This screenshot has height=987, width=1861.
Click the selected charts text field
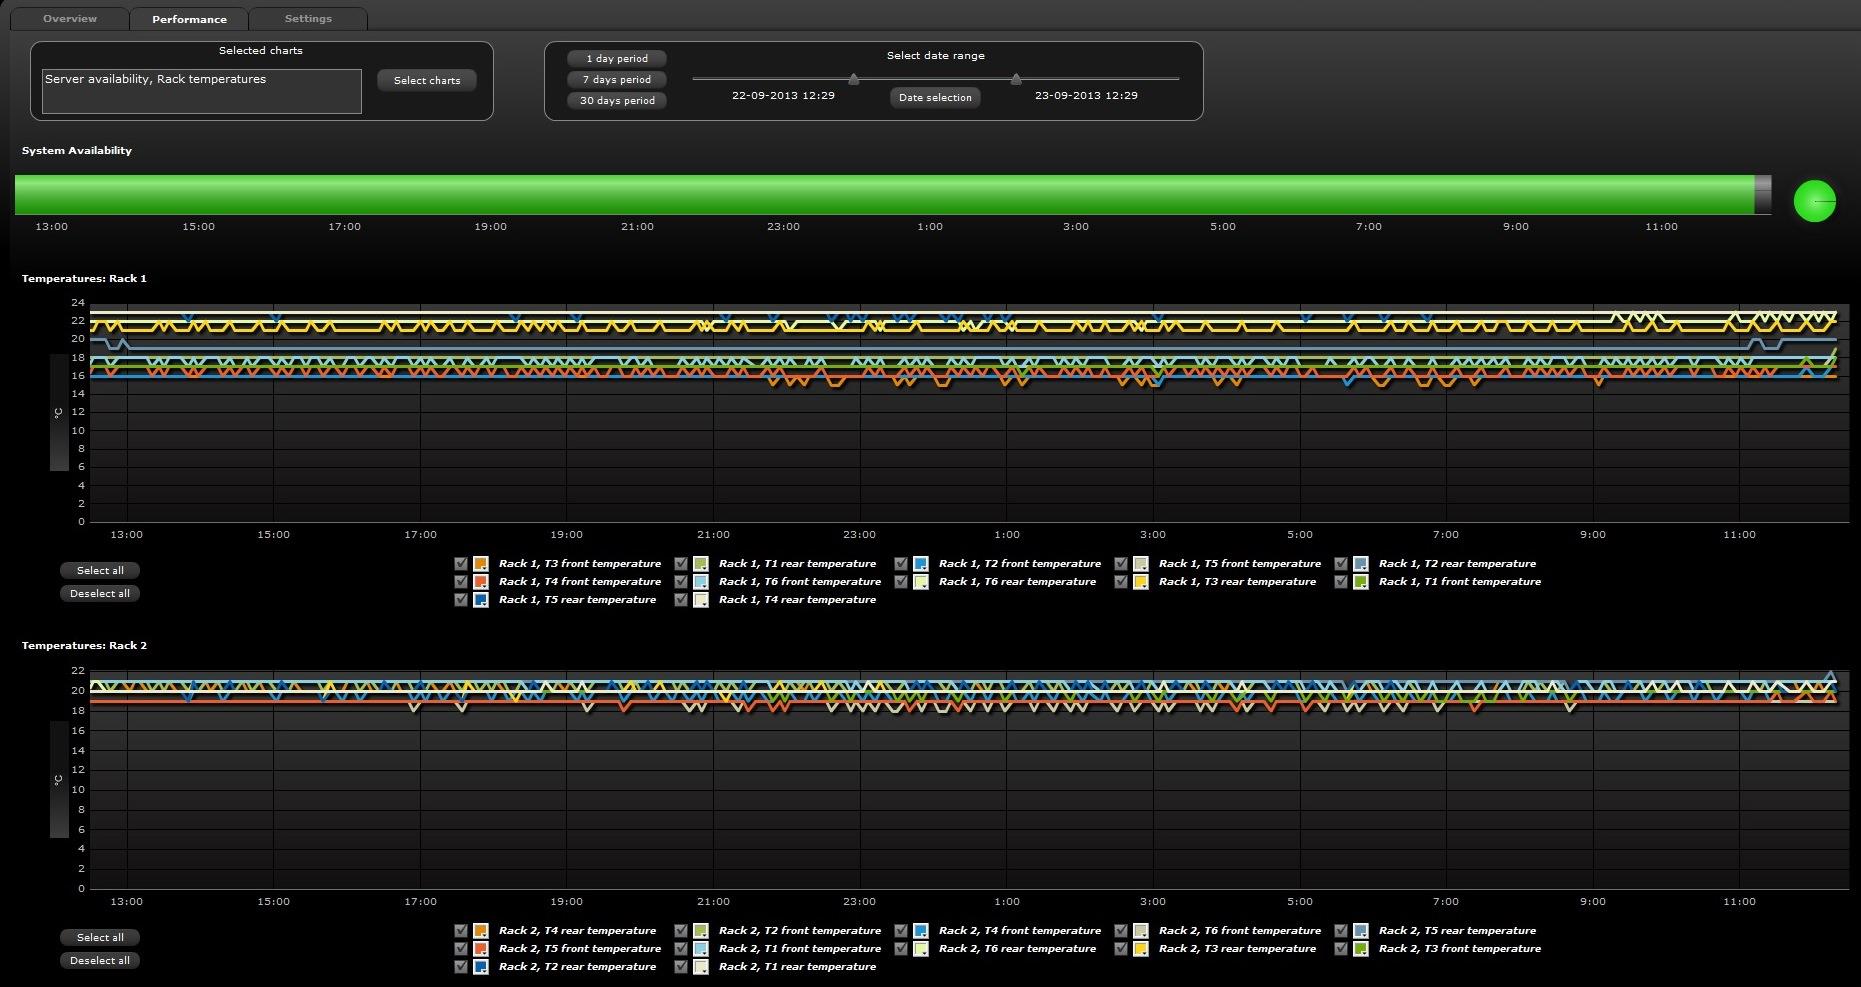click(202, 91)
